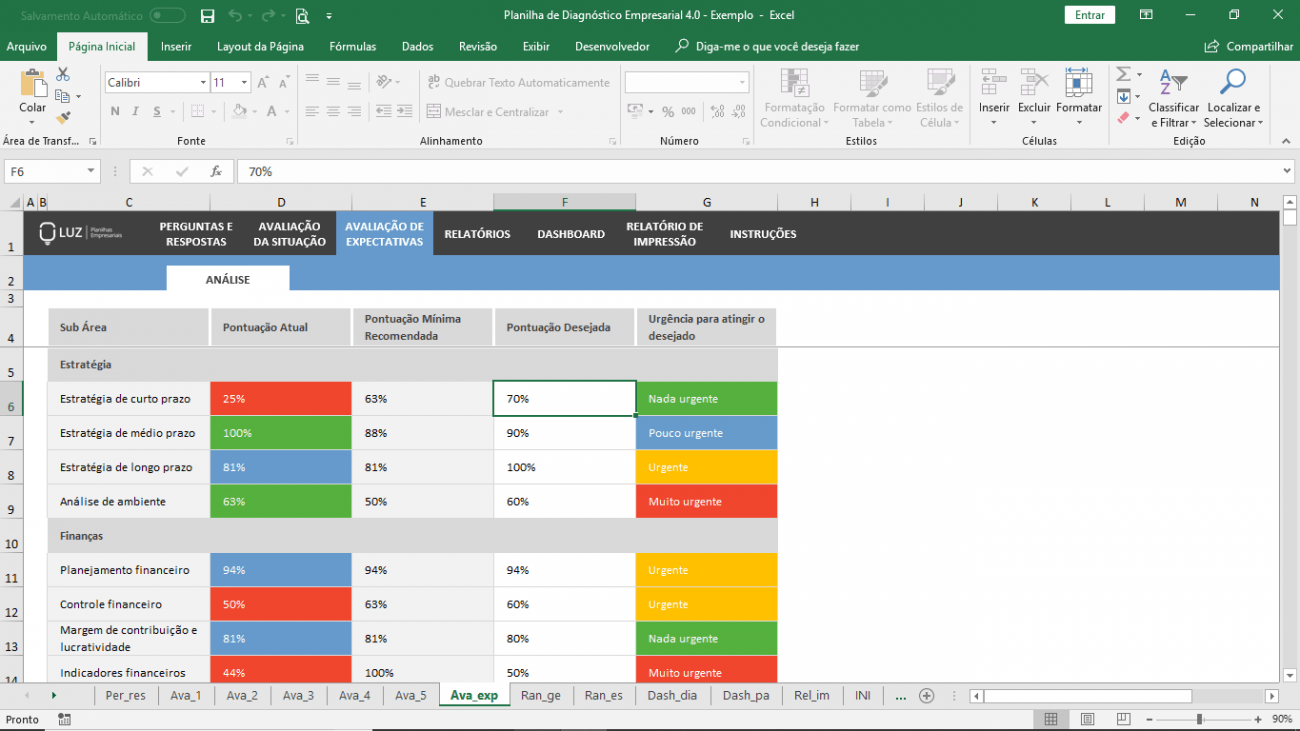Toggle bold N formatting
1300x731 pixels.
(115, 112)
